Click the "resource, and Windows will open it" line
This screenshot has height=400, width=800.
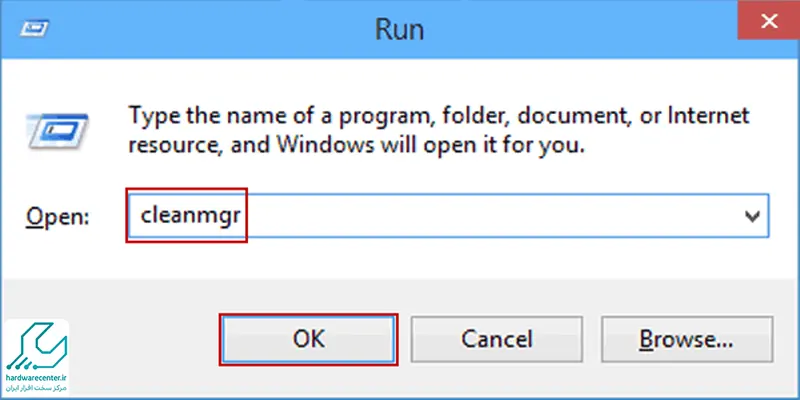click(356, 146)
